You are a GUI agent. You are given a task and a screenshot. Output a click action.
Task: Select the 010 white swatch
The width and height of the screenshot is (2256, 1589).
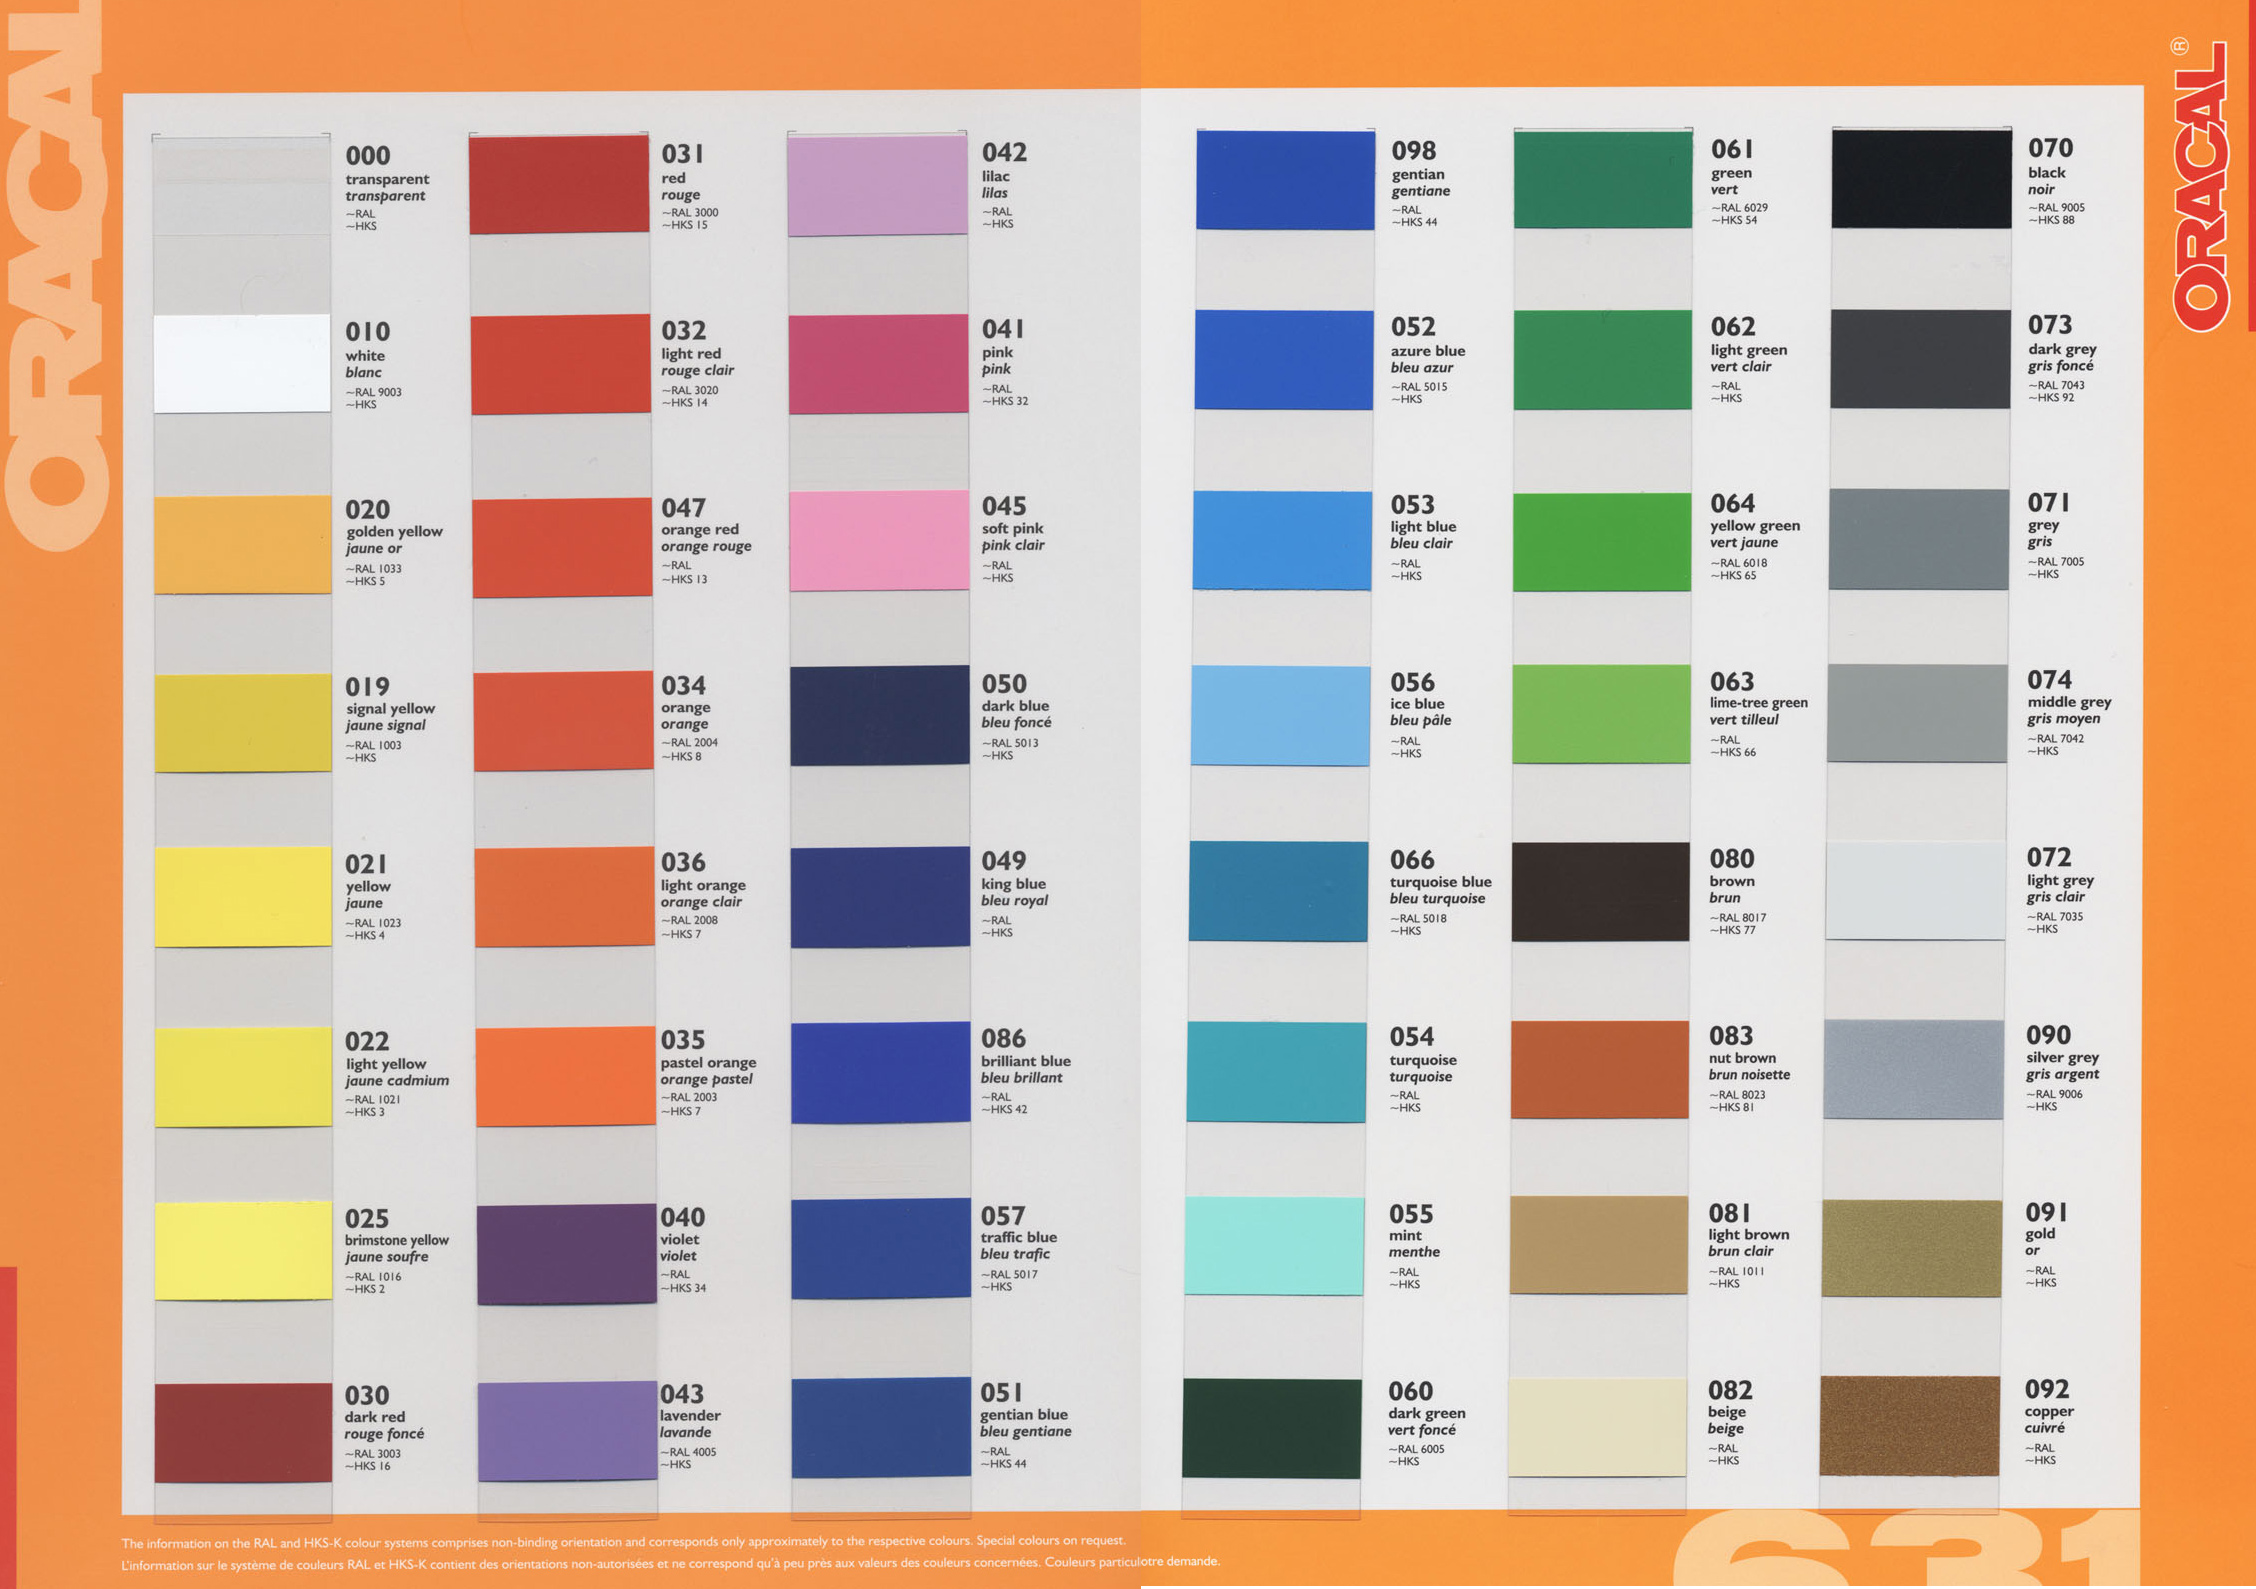pyautogui.click(x=242, y=363)
